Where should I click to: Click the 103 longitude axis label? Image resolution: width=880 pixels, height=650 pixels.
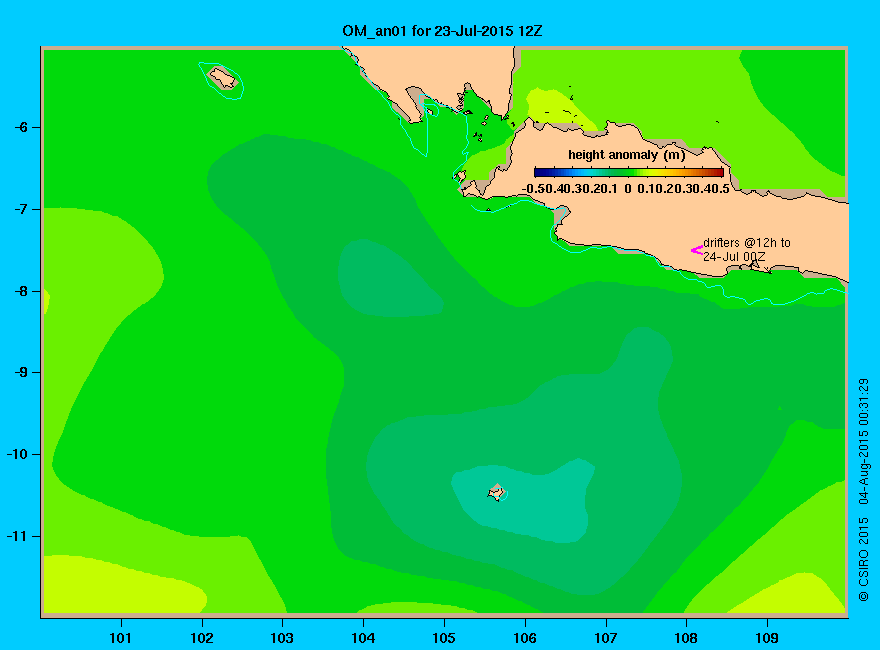pyautogui.click(x=282, y=638)
